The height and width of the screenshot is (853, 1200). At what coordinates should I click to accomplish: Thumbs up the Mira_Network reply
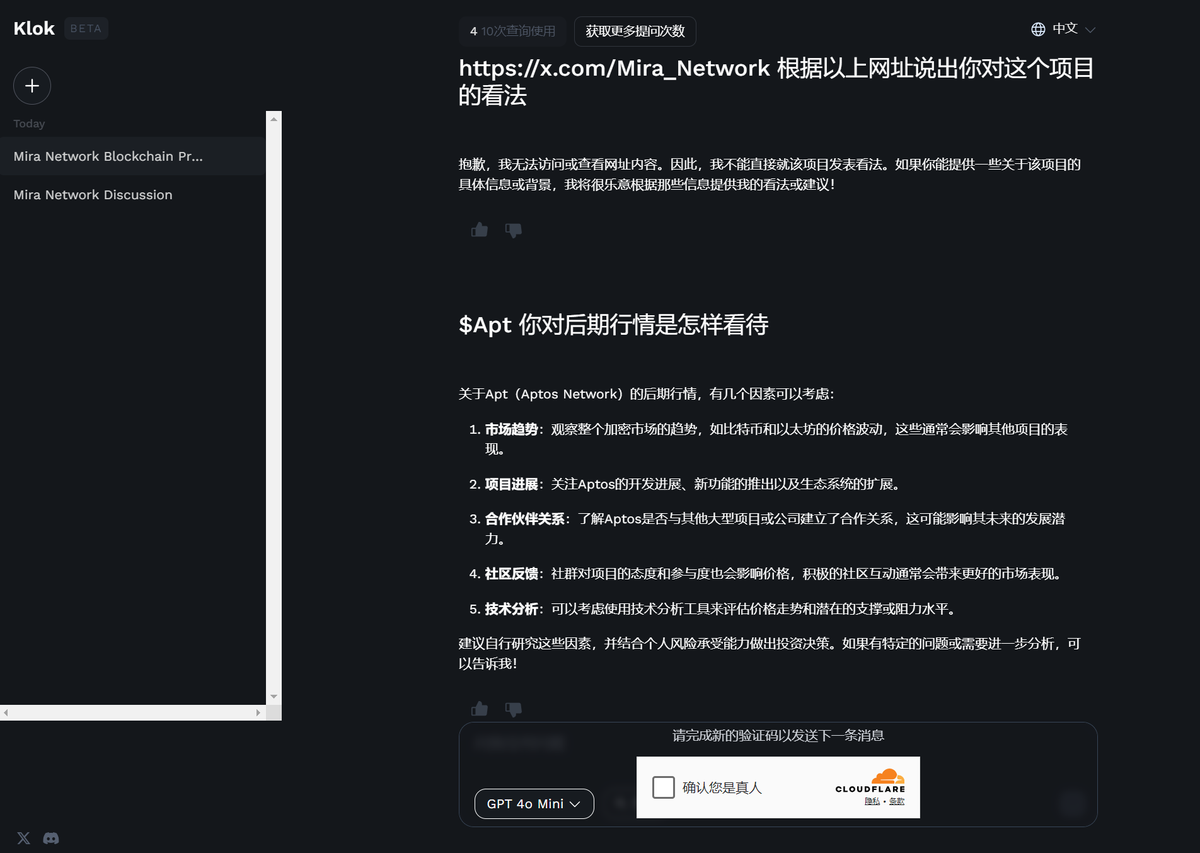click(x=480, y=230)
